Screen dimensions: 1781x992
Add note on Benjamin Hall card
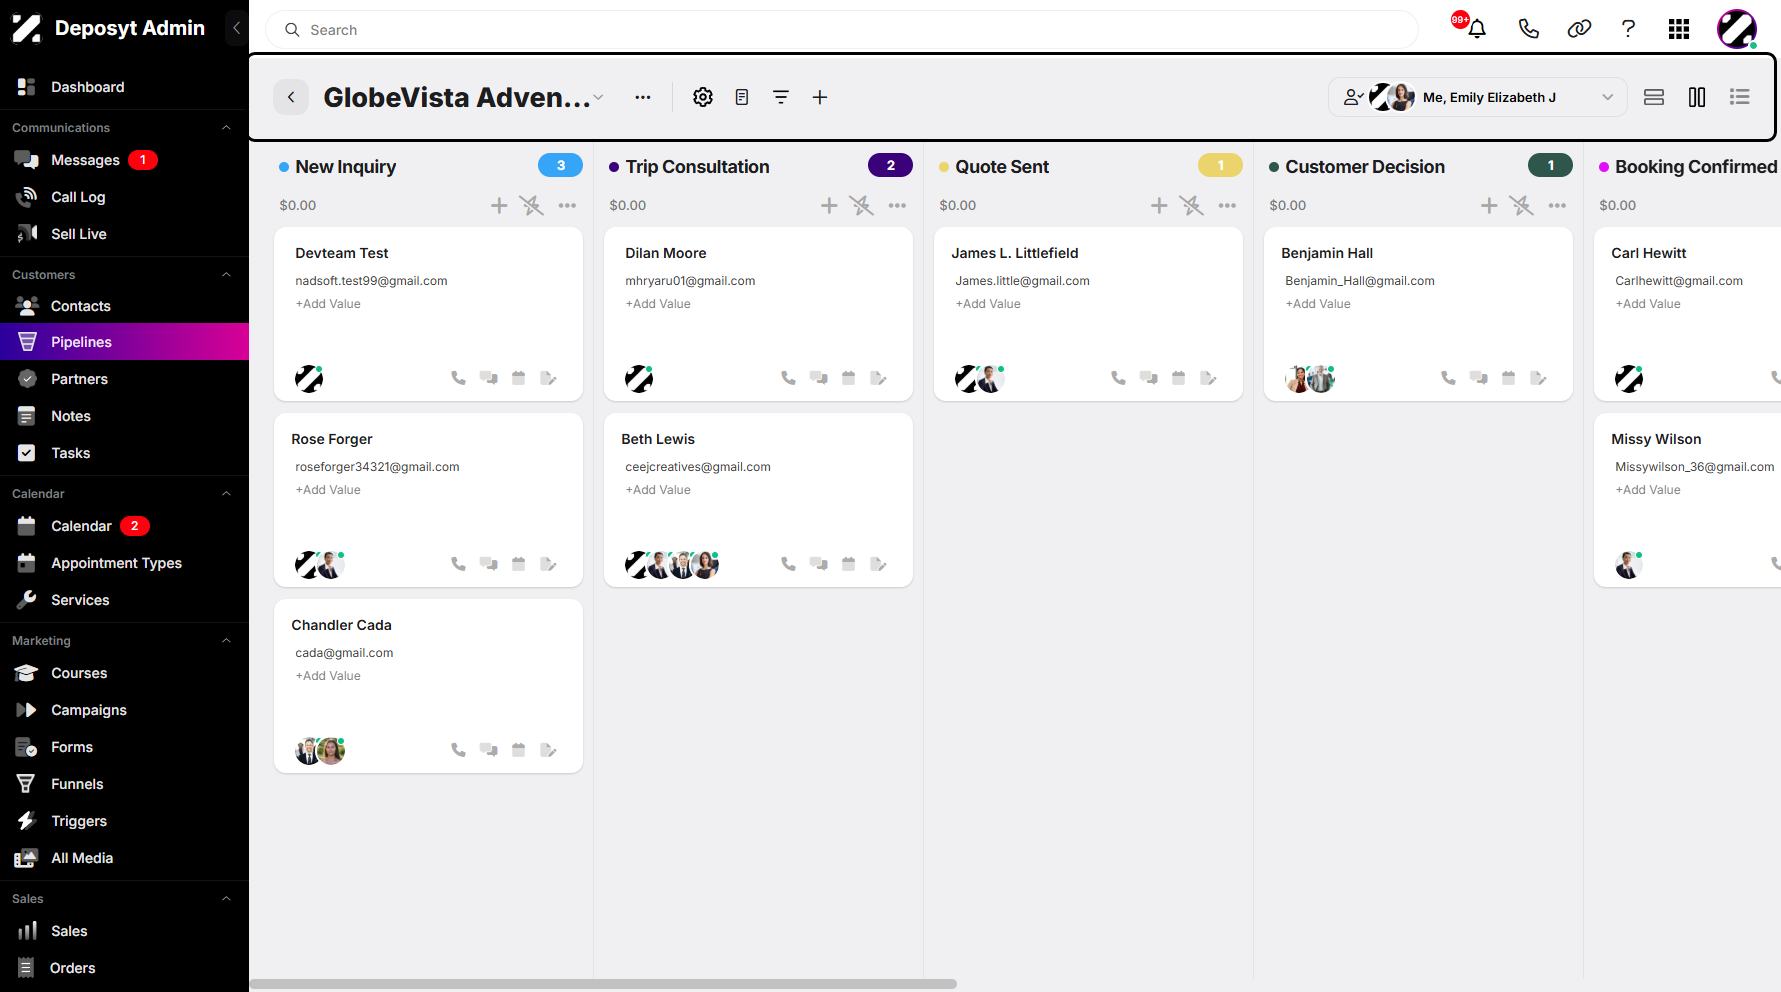point(1539,378)
